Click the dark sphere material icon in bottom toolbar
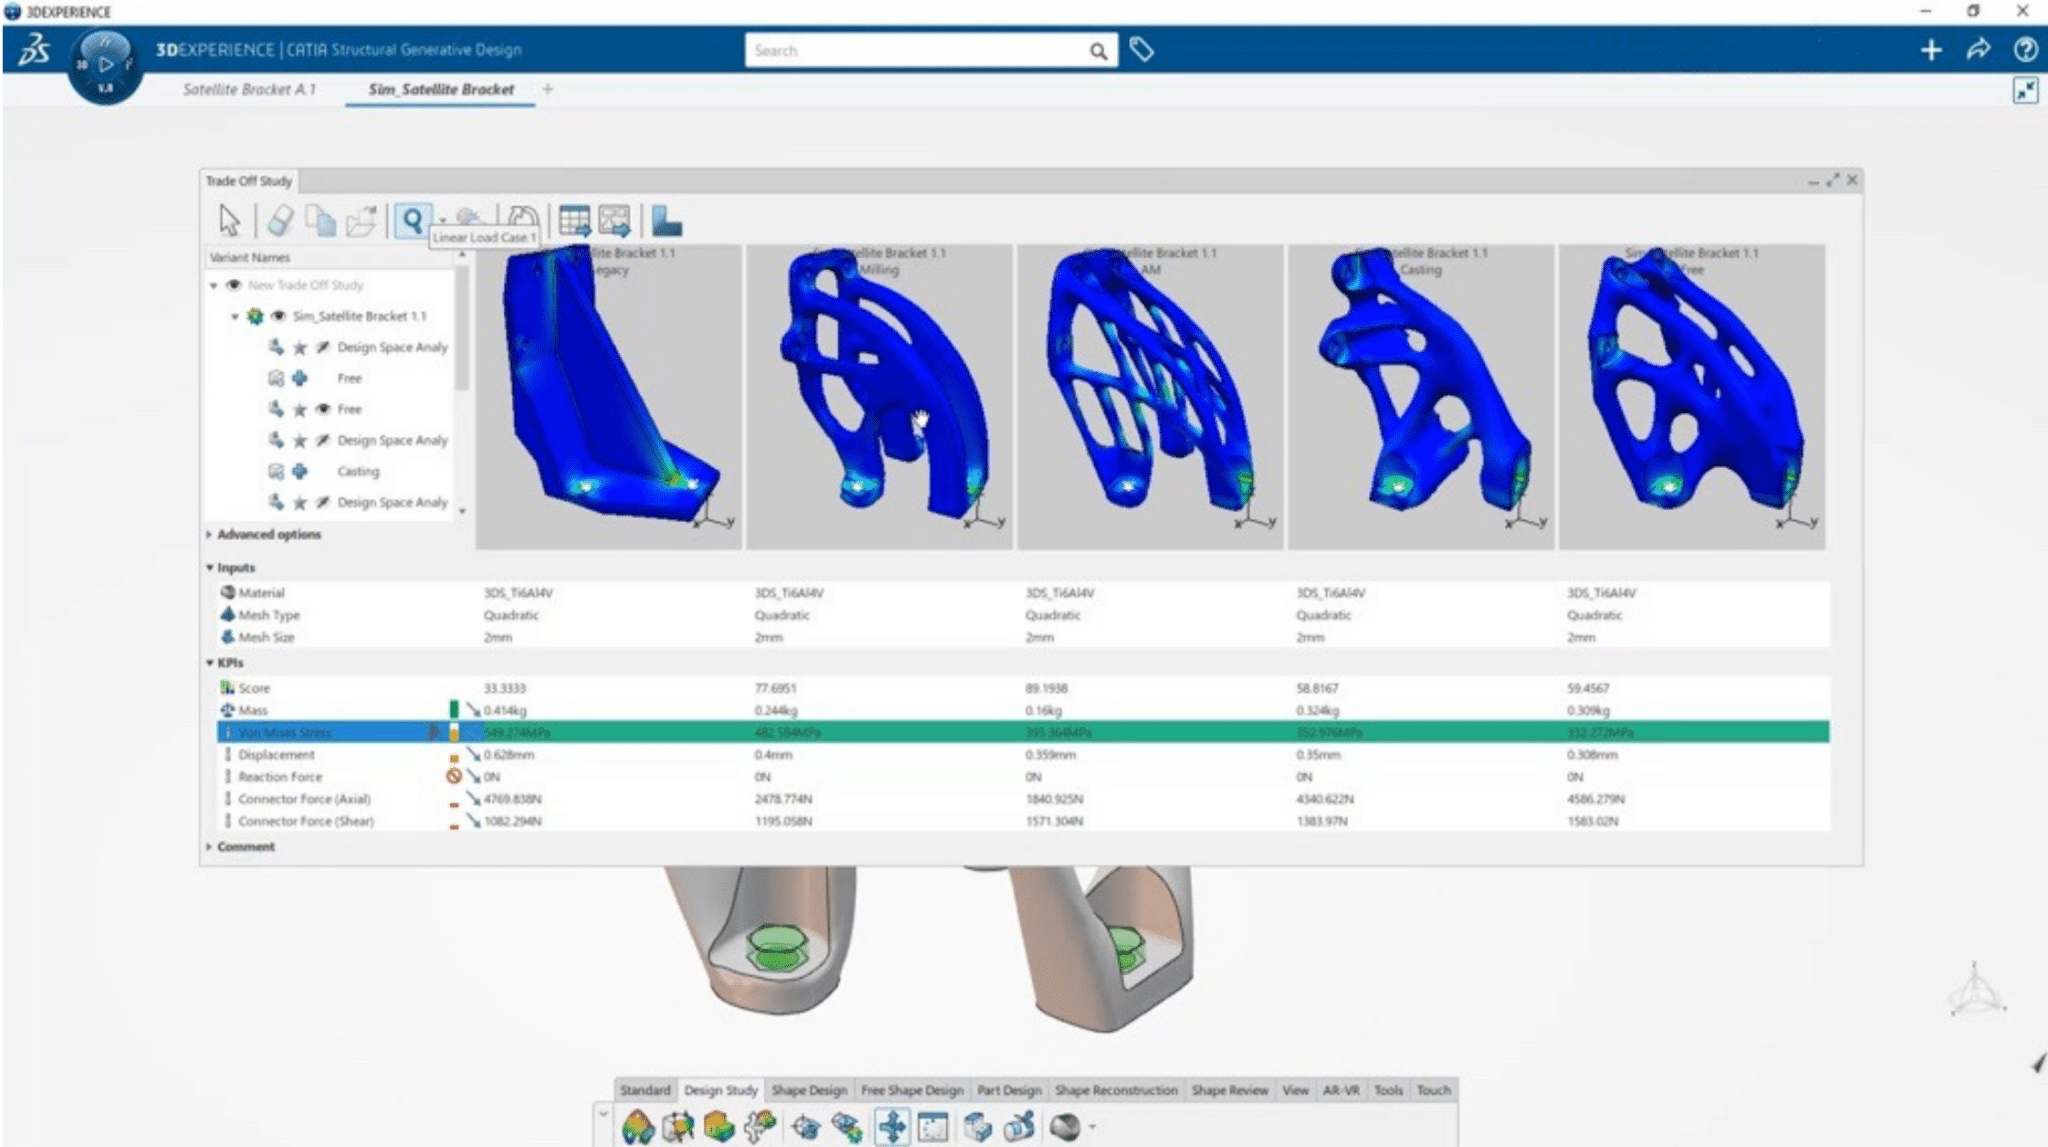This screenshot has width=2048, height=1147. coord(1064,1127)
